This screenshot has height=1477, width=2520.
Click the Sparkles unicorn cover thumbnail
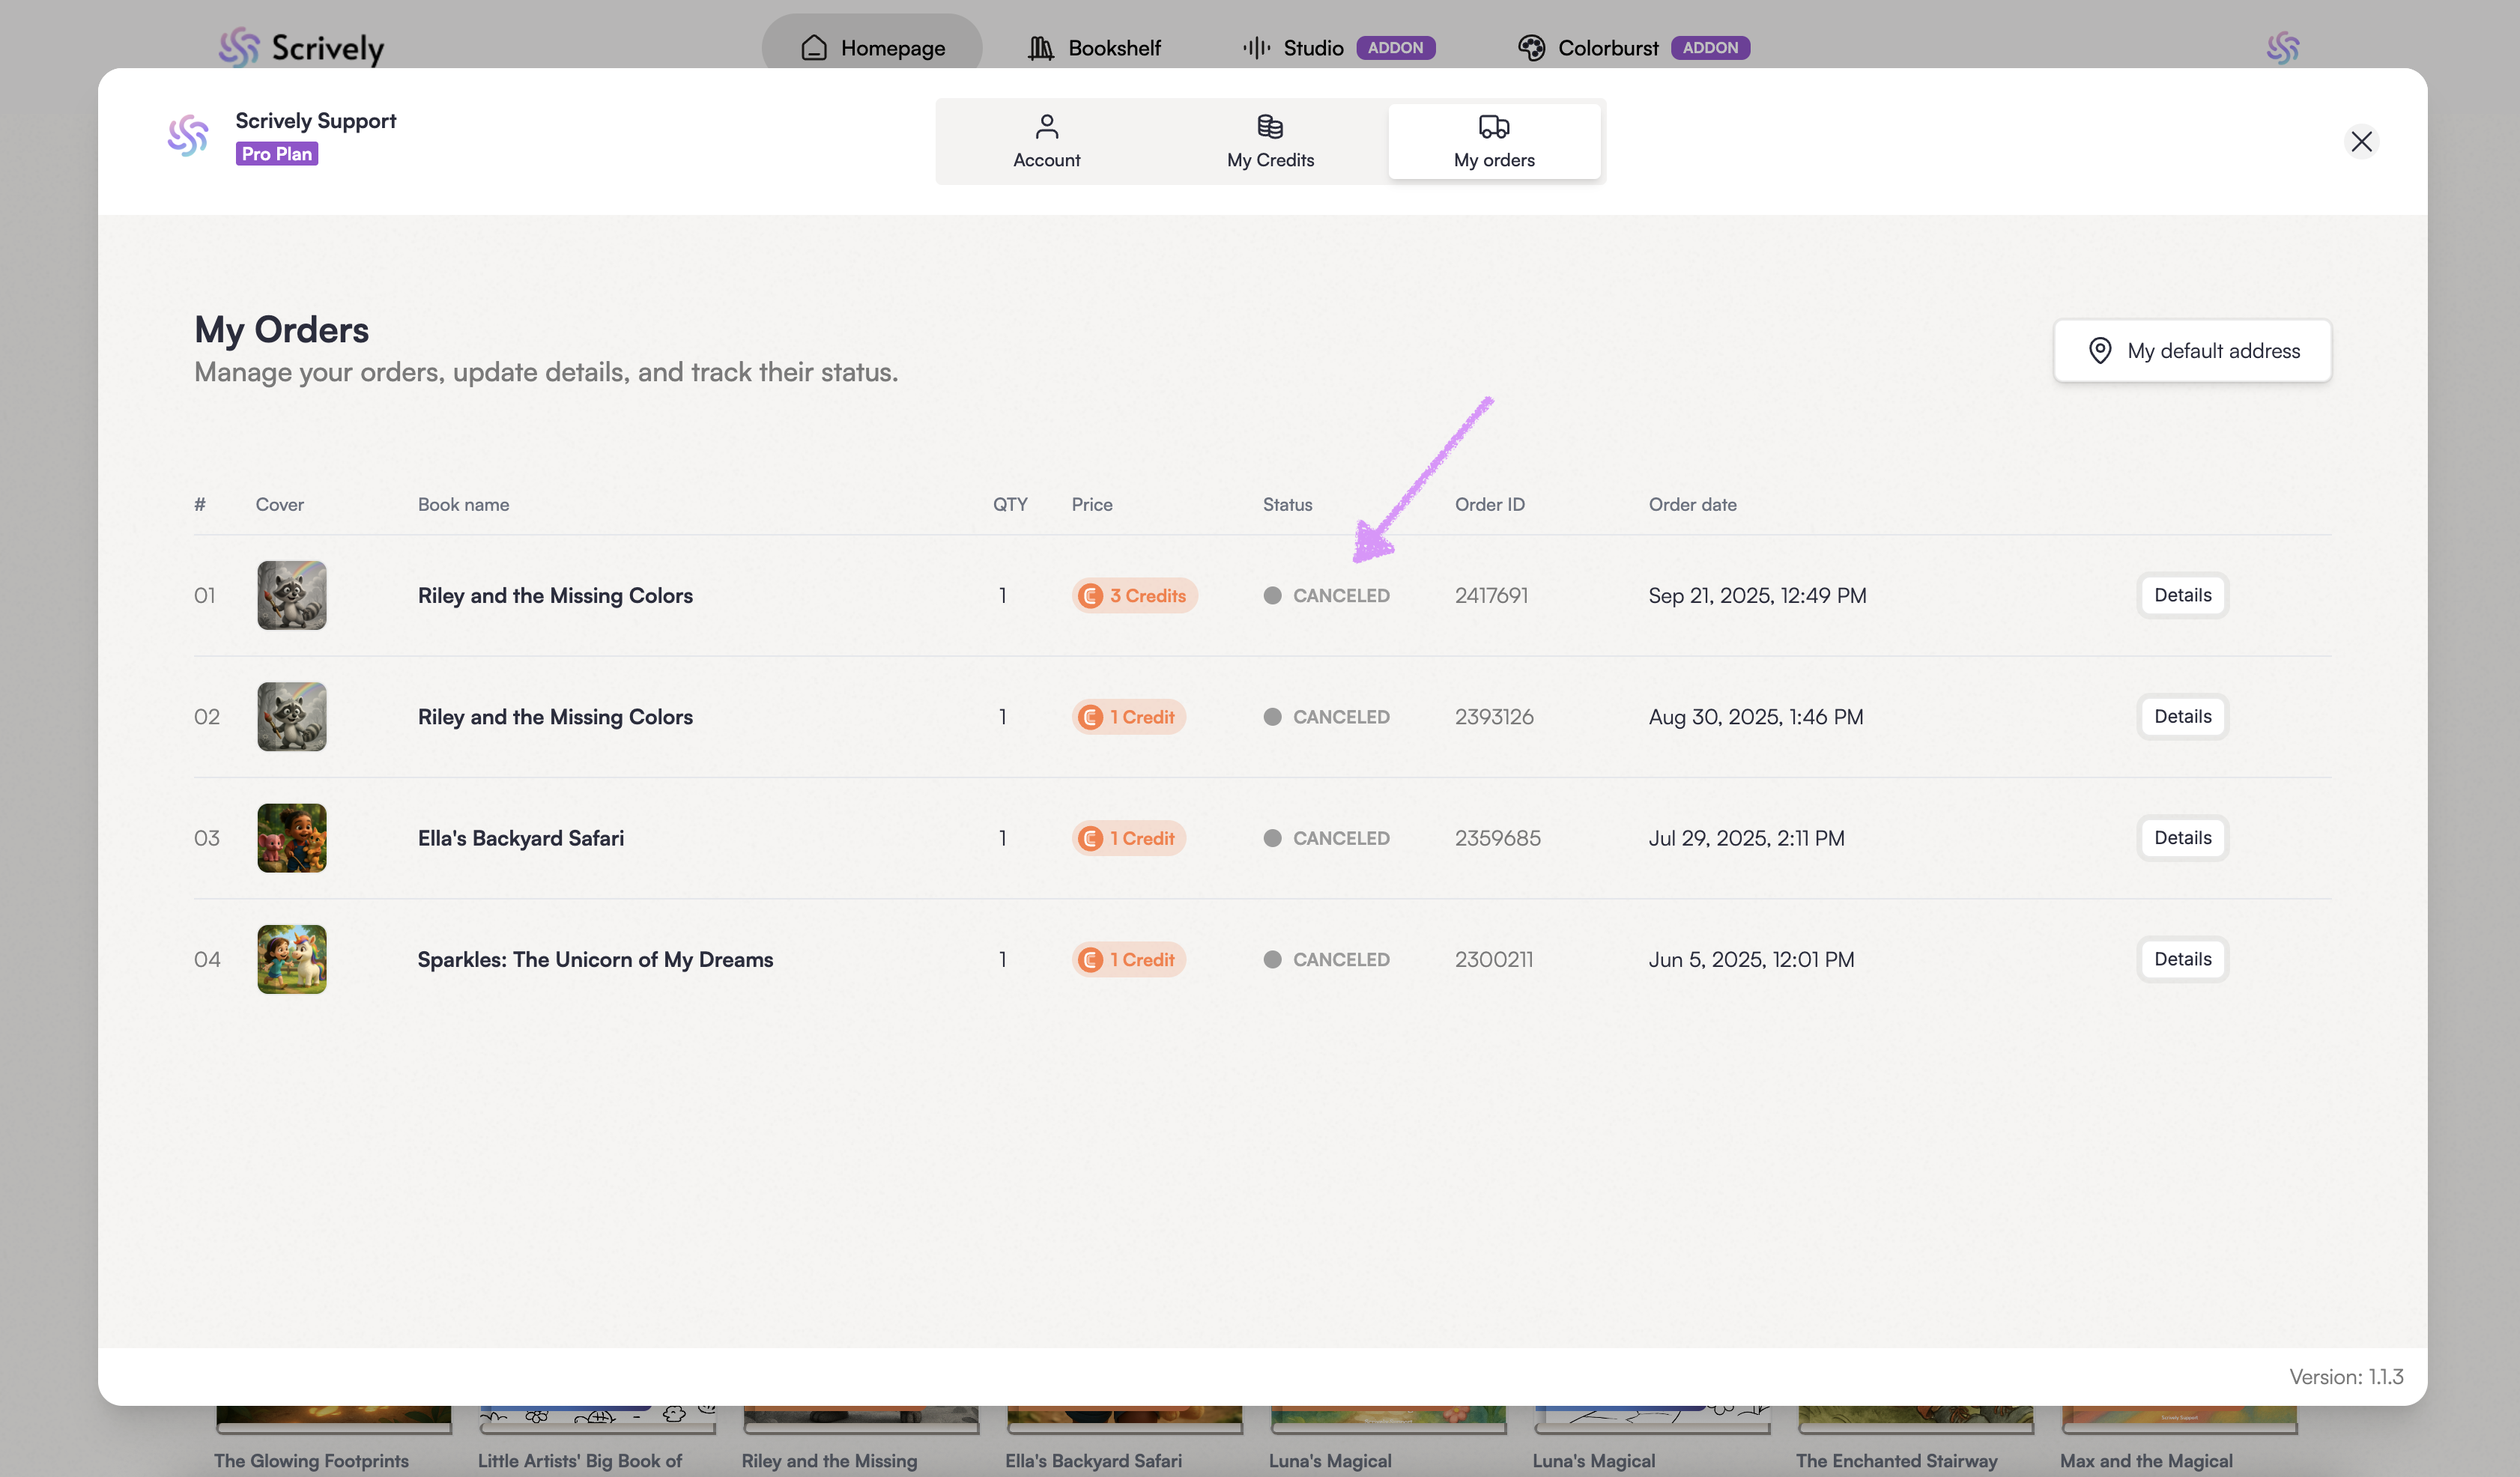(292, 959)
